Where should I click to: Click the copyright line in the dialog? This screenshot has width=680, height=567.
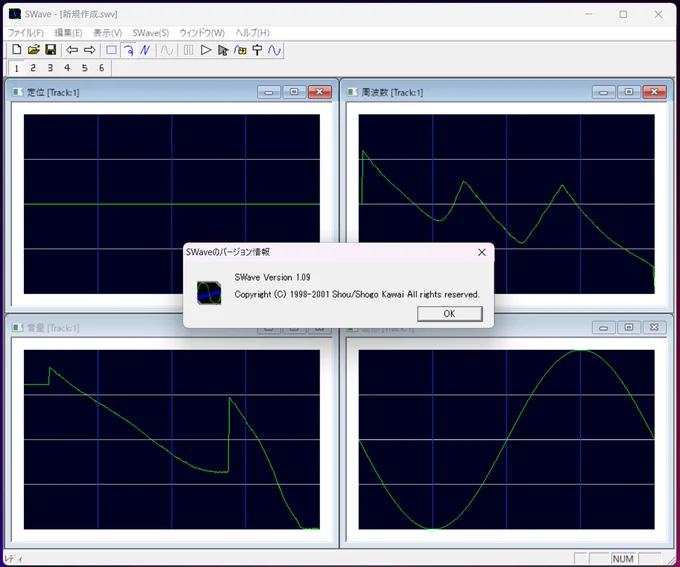(x=357, y=295)
